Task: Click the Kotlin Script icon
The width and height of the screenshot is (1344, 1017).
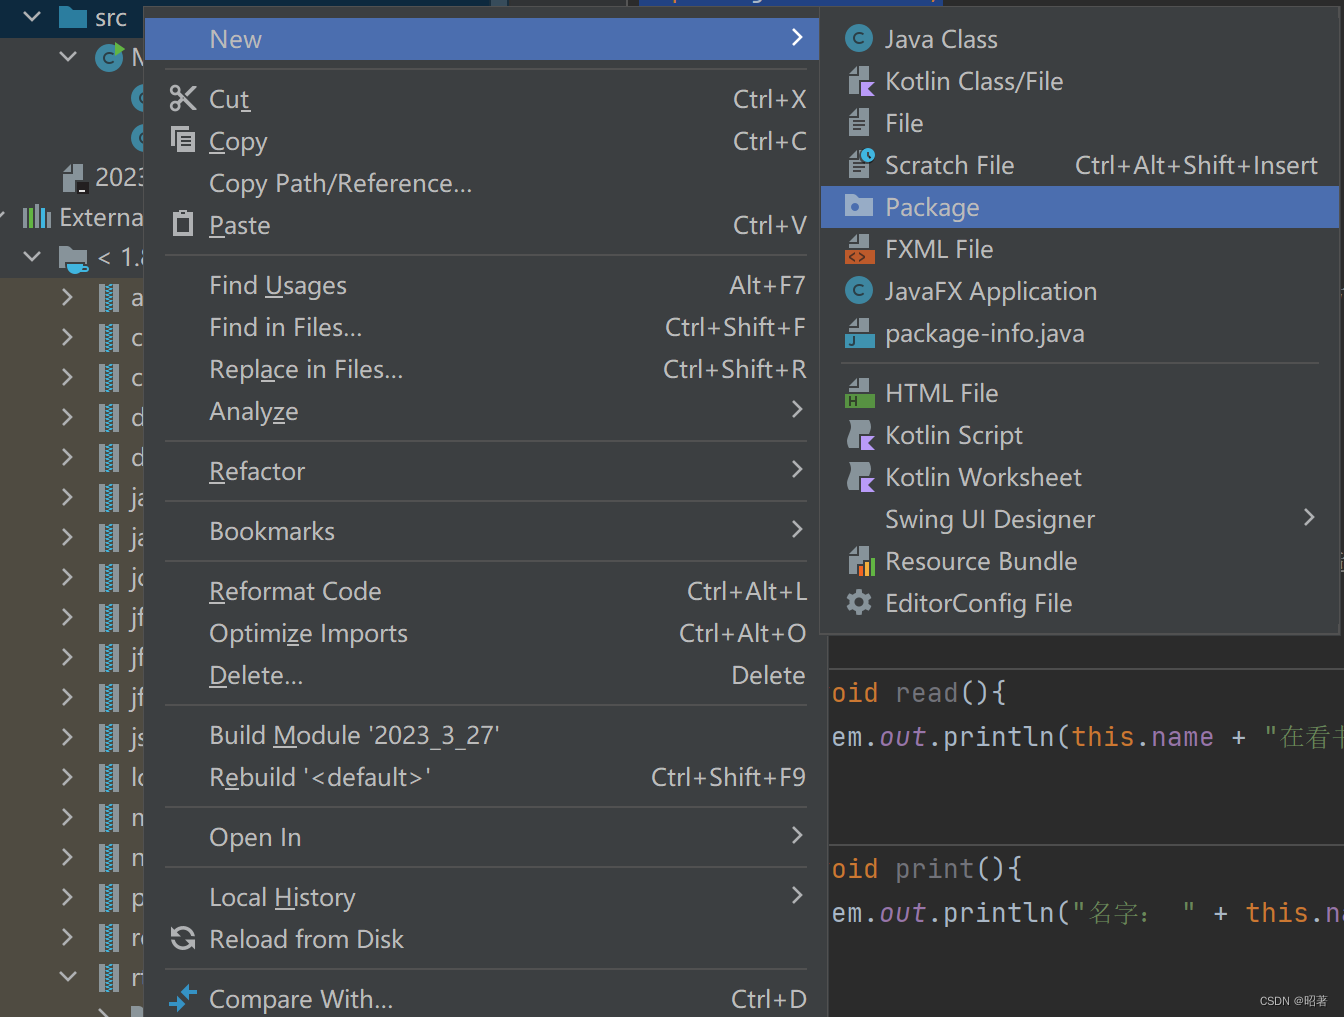Action: (860, 435)
